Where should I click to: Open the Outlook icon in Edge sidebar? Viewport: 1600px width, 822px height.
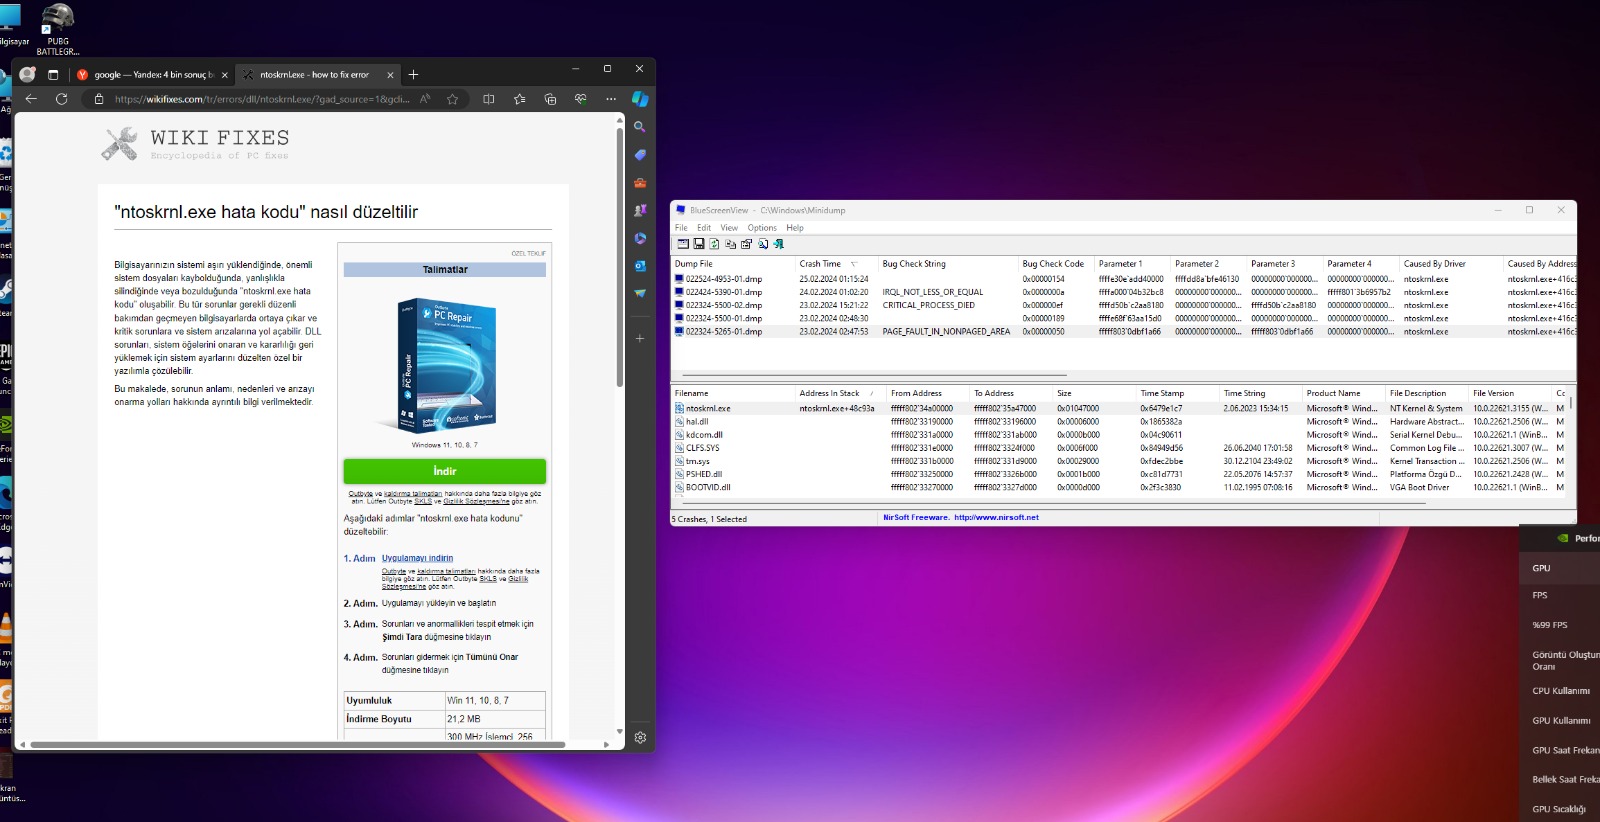tap(640, 266)
